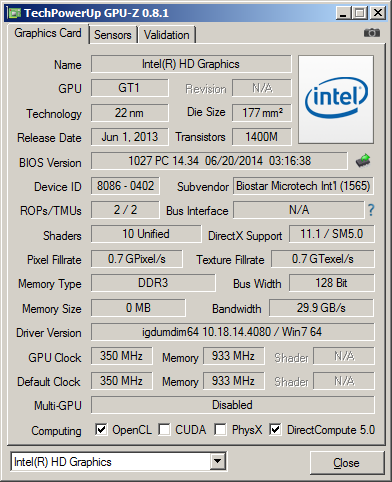Select the Graphics Card tab
The image size is (392, 482).
coord(48,33)
